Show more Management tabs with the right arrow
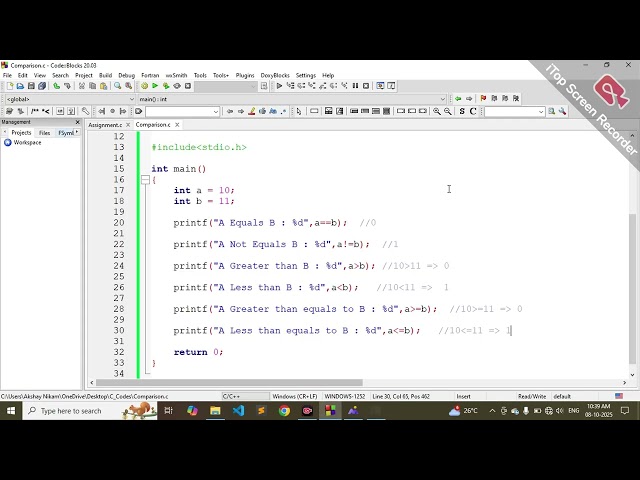This screenshot has height=480, width=640. (x=77, y=132)
